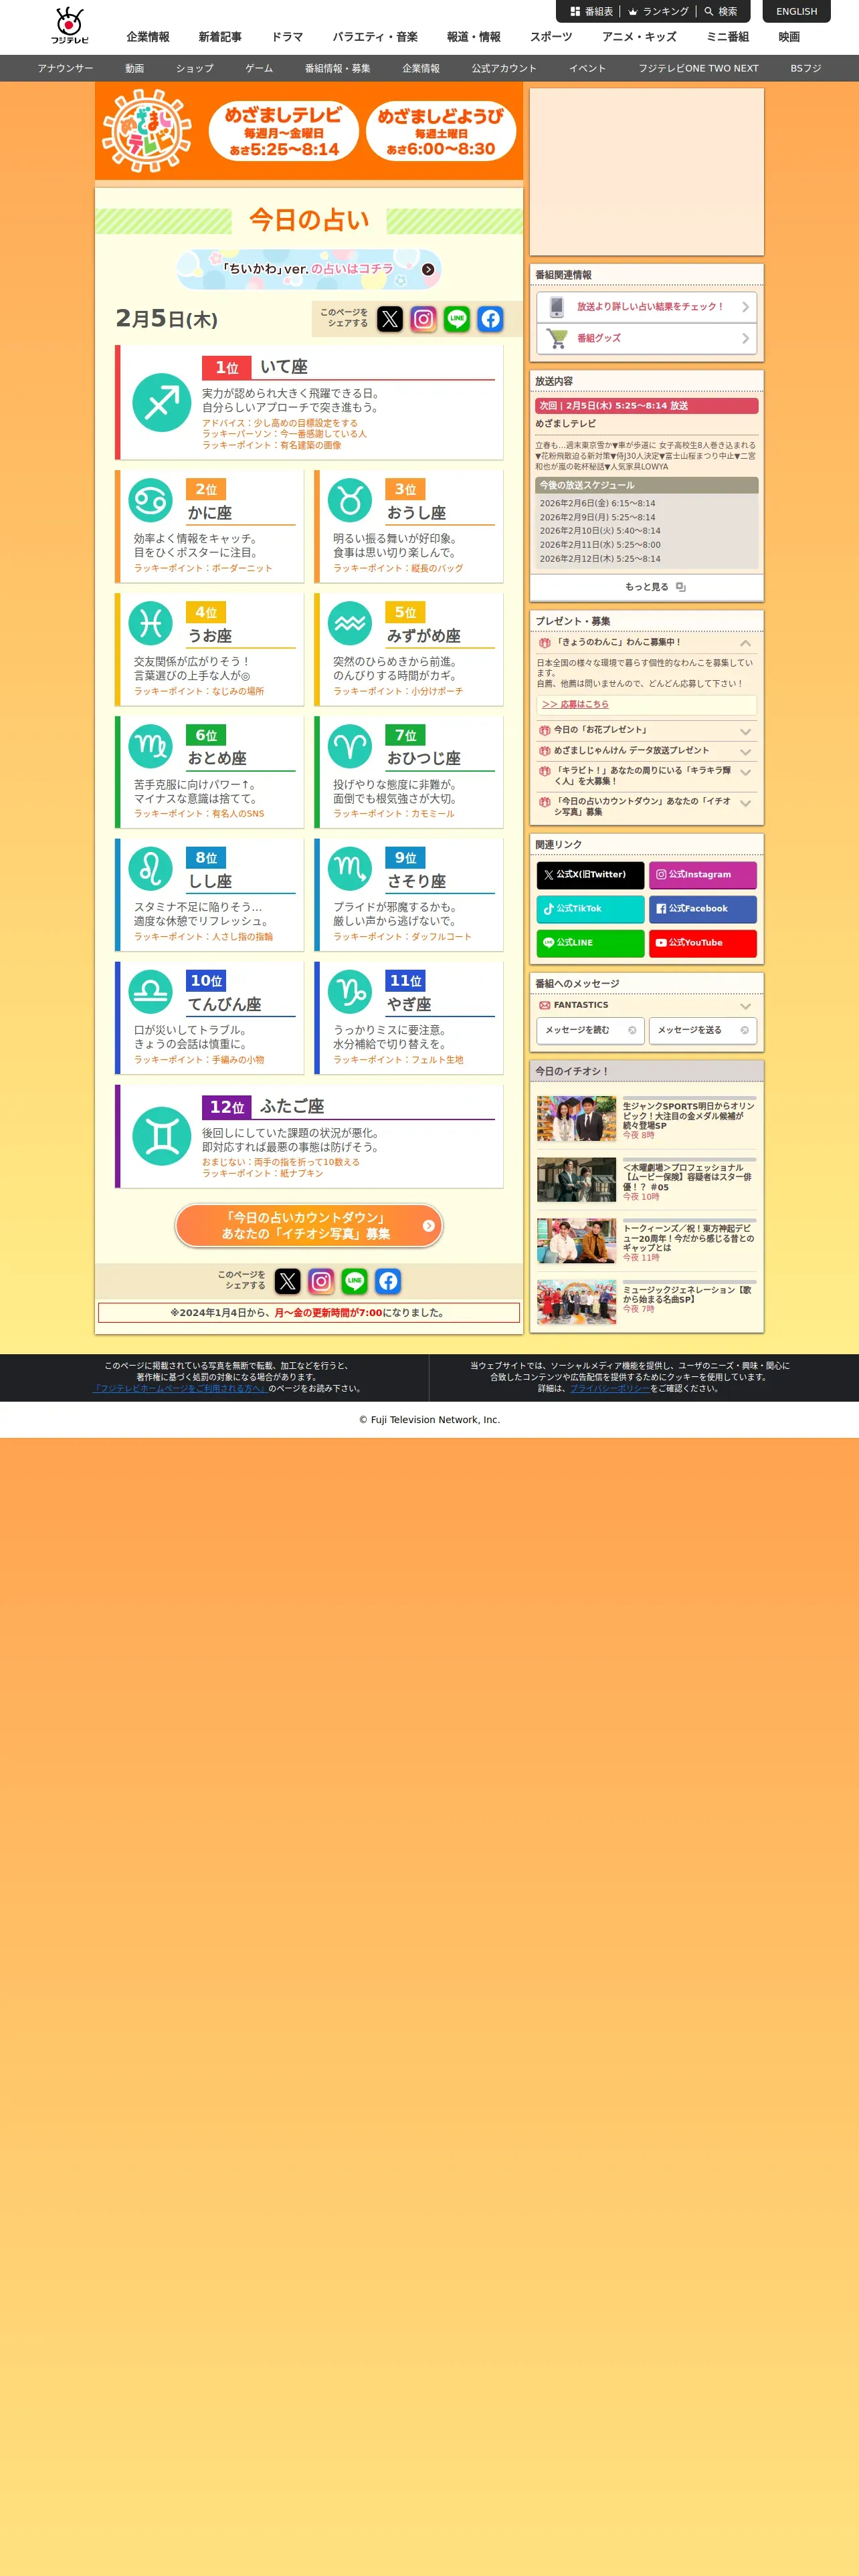Share on Facebook at bottom of fortune list
This screenshot has height=2576, width=859.
point(388,1281)
